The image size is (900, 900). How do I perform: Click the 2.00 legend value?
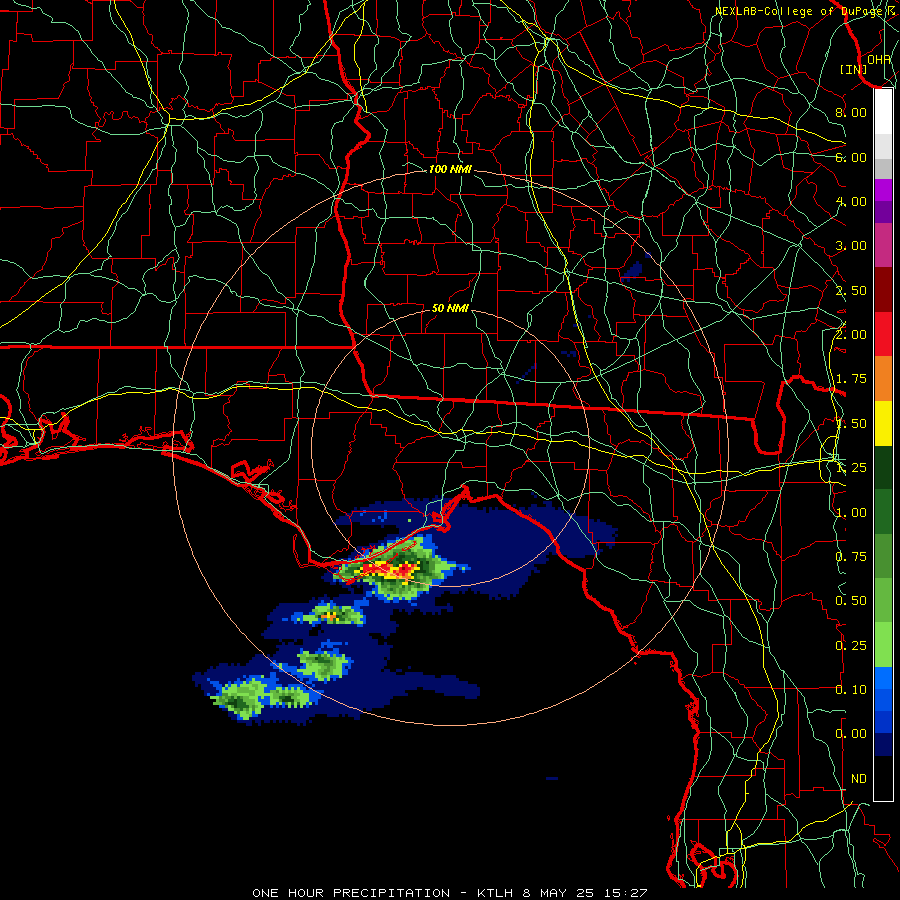tap(851, 335)
